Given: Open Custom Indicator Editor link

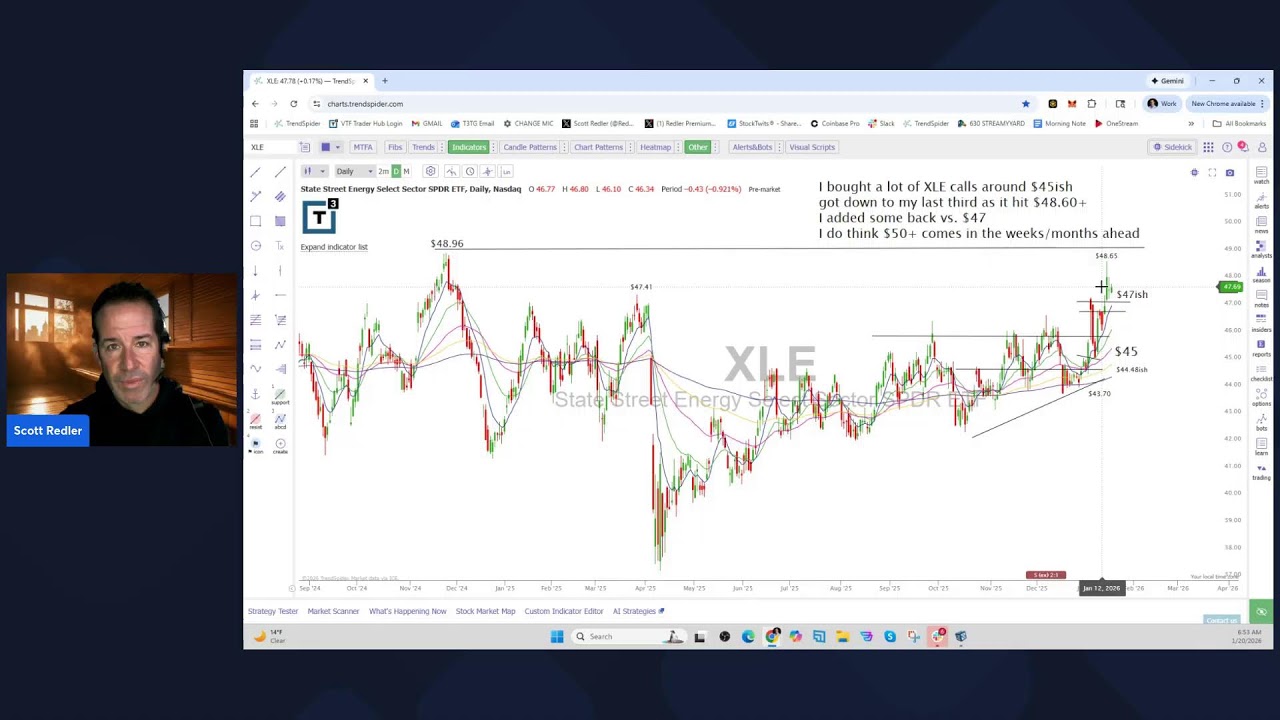Looking at the screenshot, I should coord(564,611).
